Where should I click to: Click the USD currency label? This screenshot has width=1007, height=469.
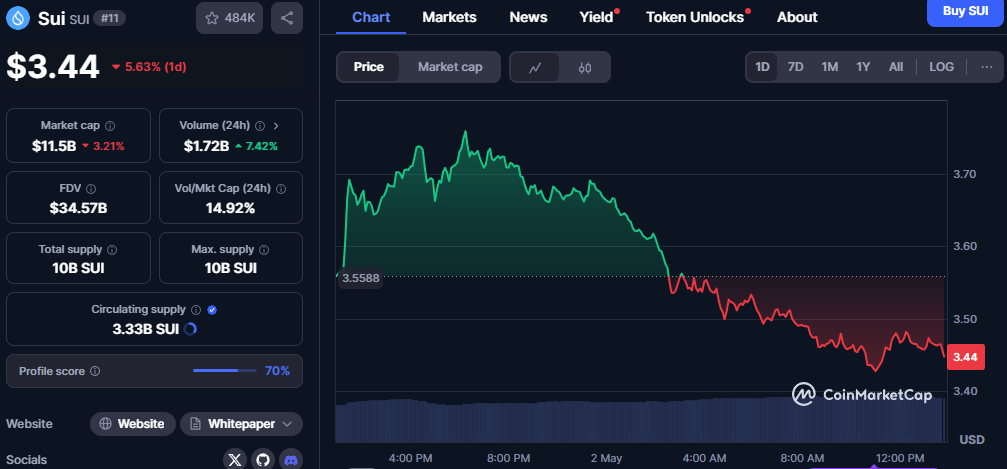point(972,439)
